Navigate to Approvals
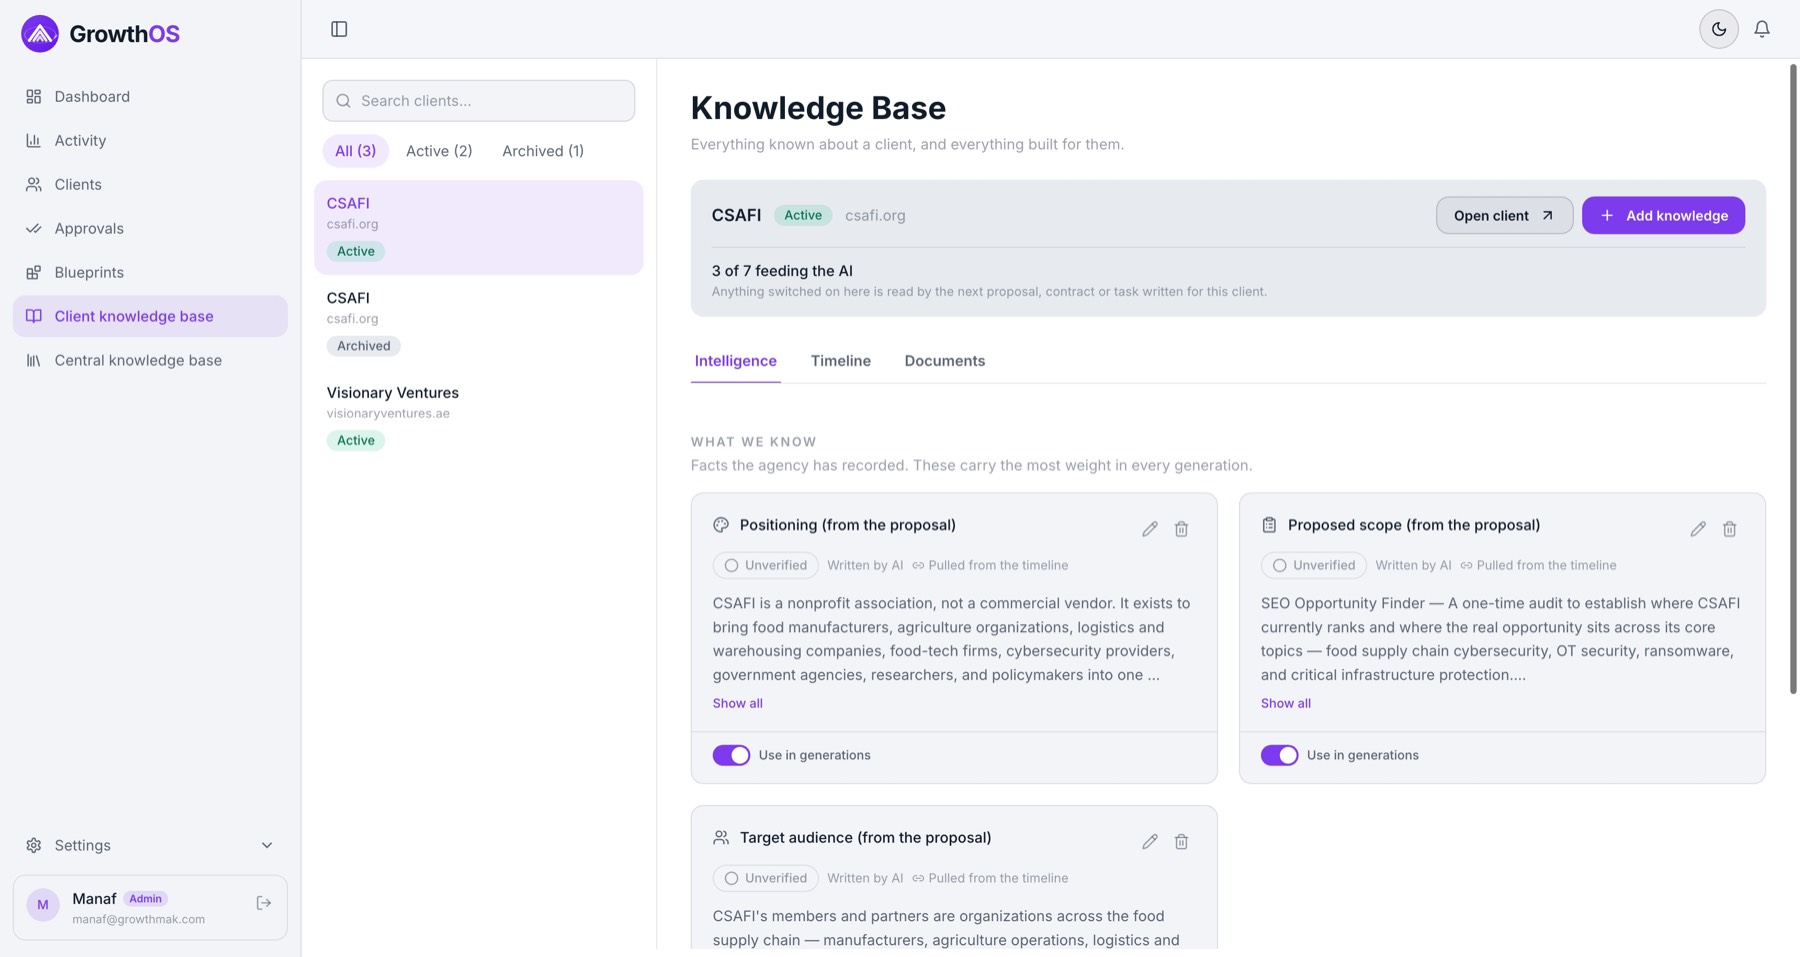Image resolution: width=1800 pixels, height=957 pixels. (150, 229)
